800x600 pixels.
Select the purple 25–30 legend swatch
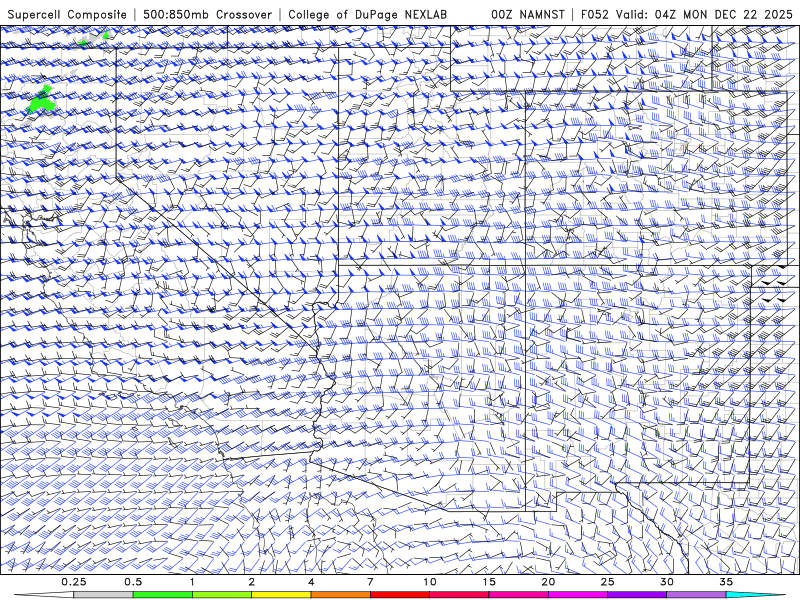click(x=637, y=595)
